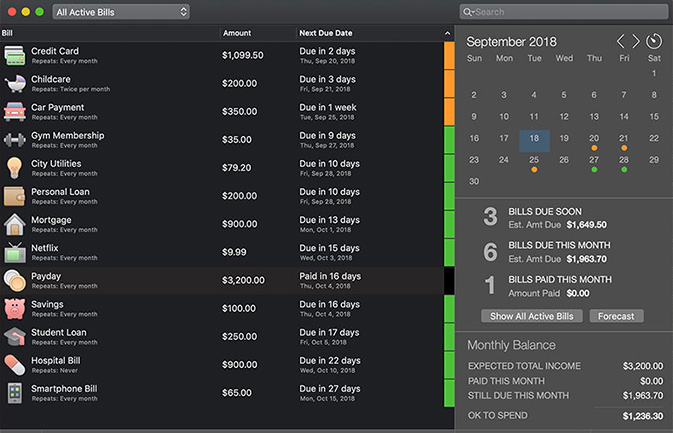Select the Gym Membership dumbbell icon
This screenshot has height=433, width=673.
coord(14,139)
